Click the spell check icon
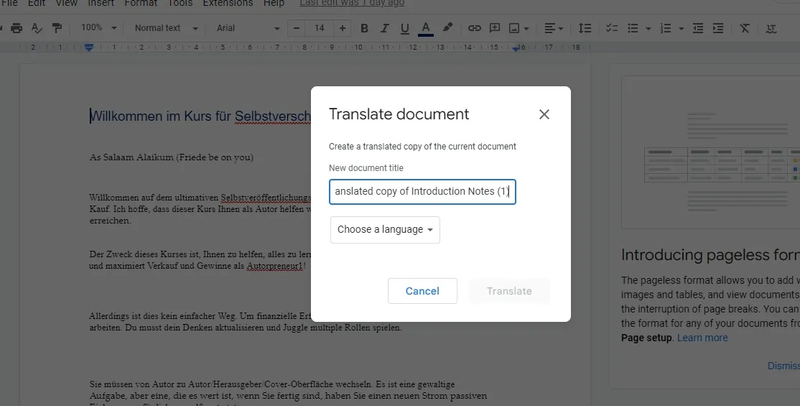This screenshot has height=406, width=800. (x=37, y=28)
